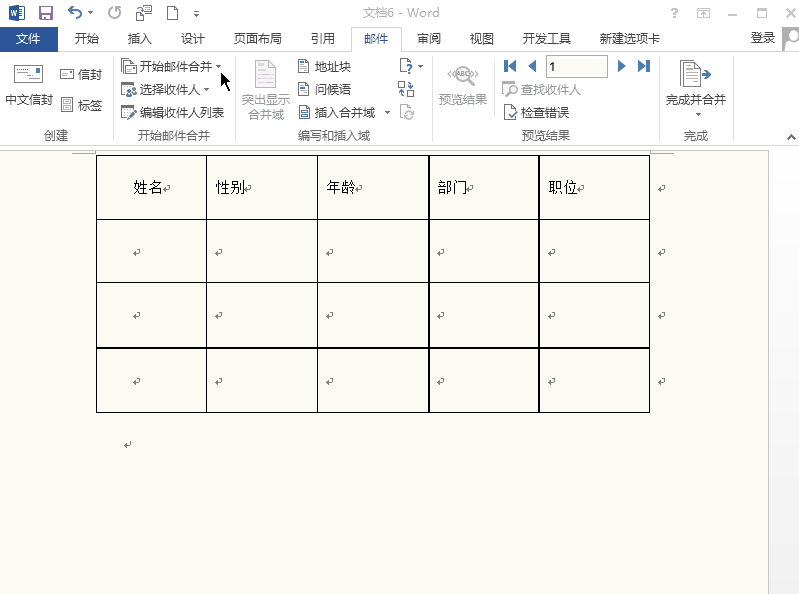
Task: Click the 登录 sign-in link
Action: [x=762, y=38]
